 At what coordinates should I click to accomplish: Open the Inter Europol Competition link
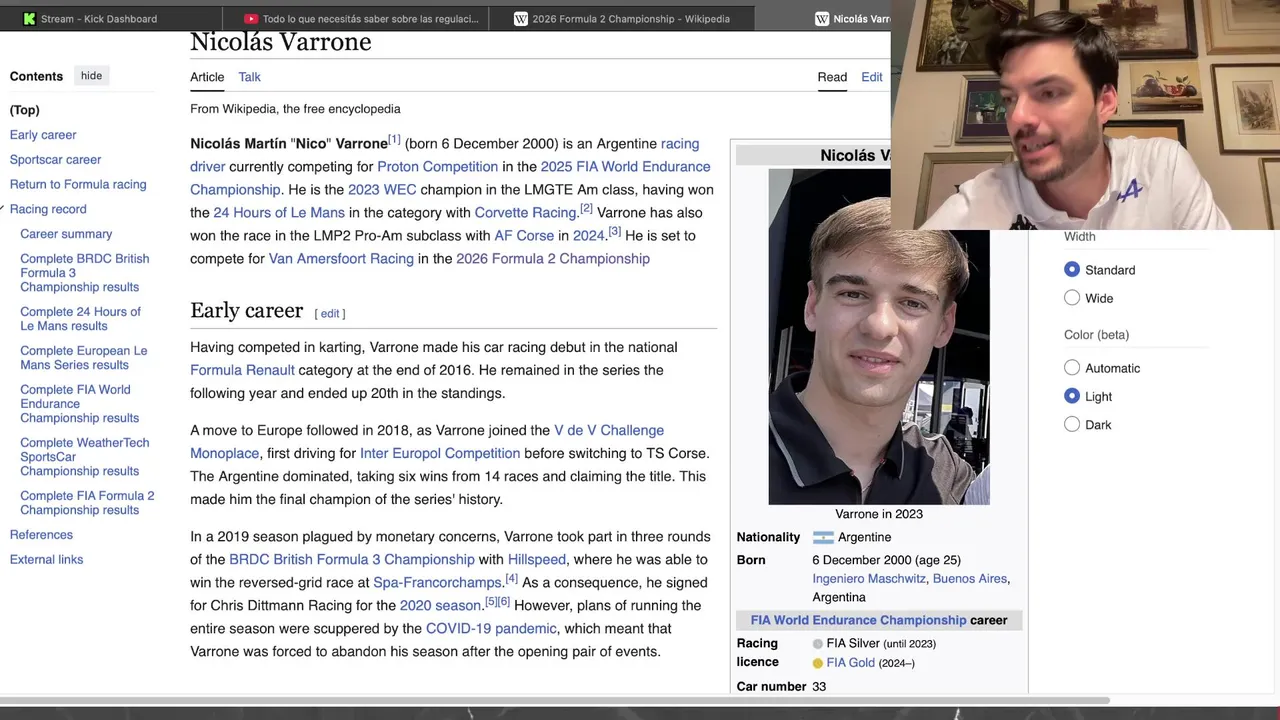tap(440, 453)
